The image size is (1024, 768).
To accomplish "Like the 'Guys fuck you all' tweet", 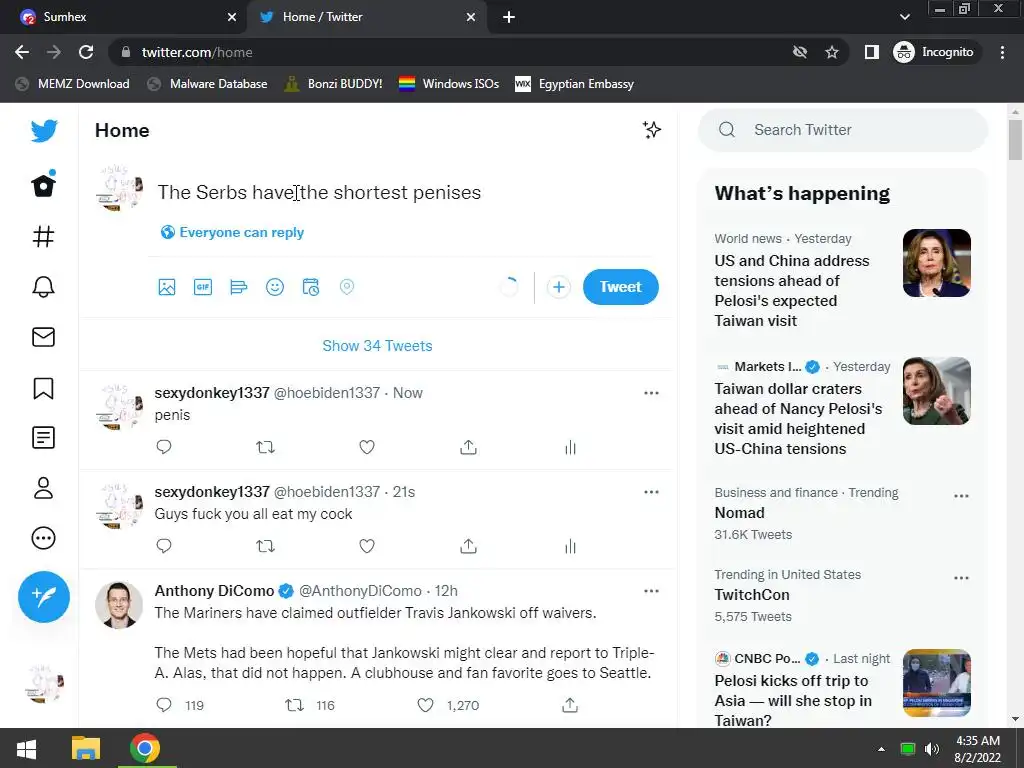I will pyautogui.click(x=367, y=546).
